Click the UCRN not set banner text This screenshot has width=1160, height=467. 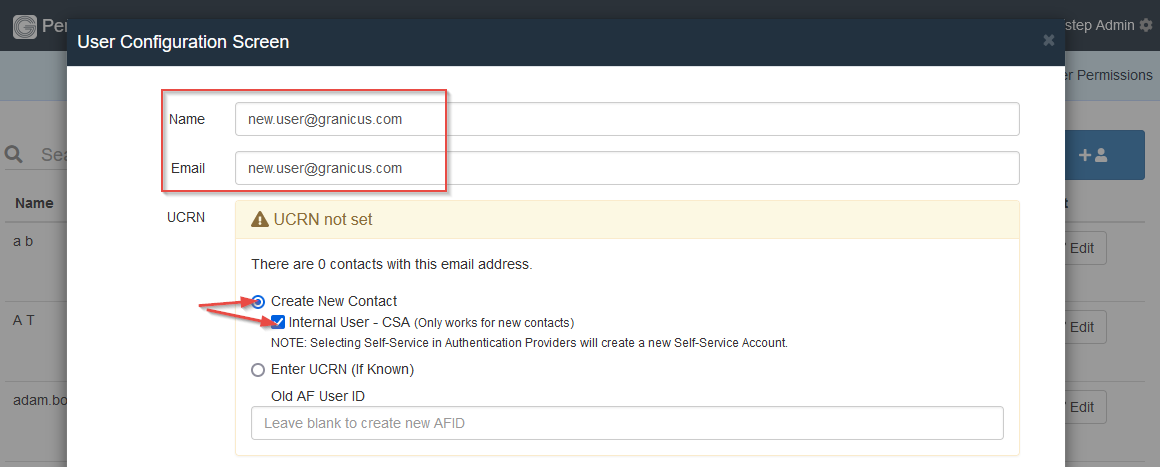point(323,219)
